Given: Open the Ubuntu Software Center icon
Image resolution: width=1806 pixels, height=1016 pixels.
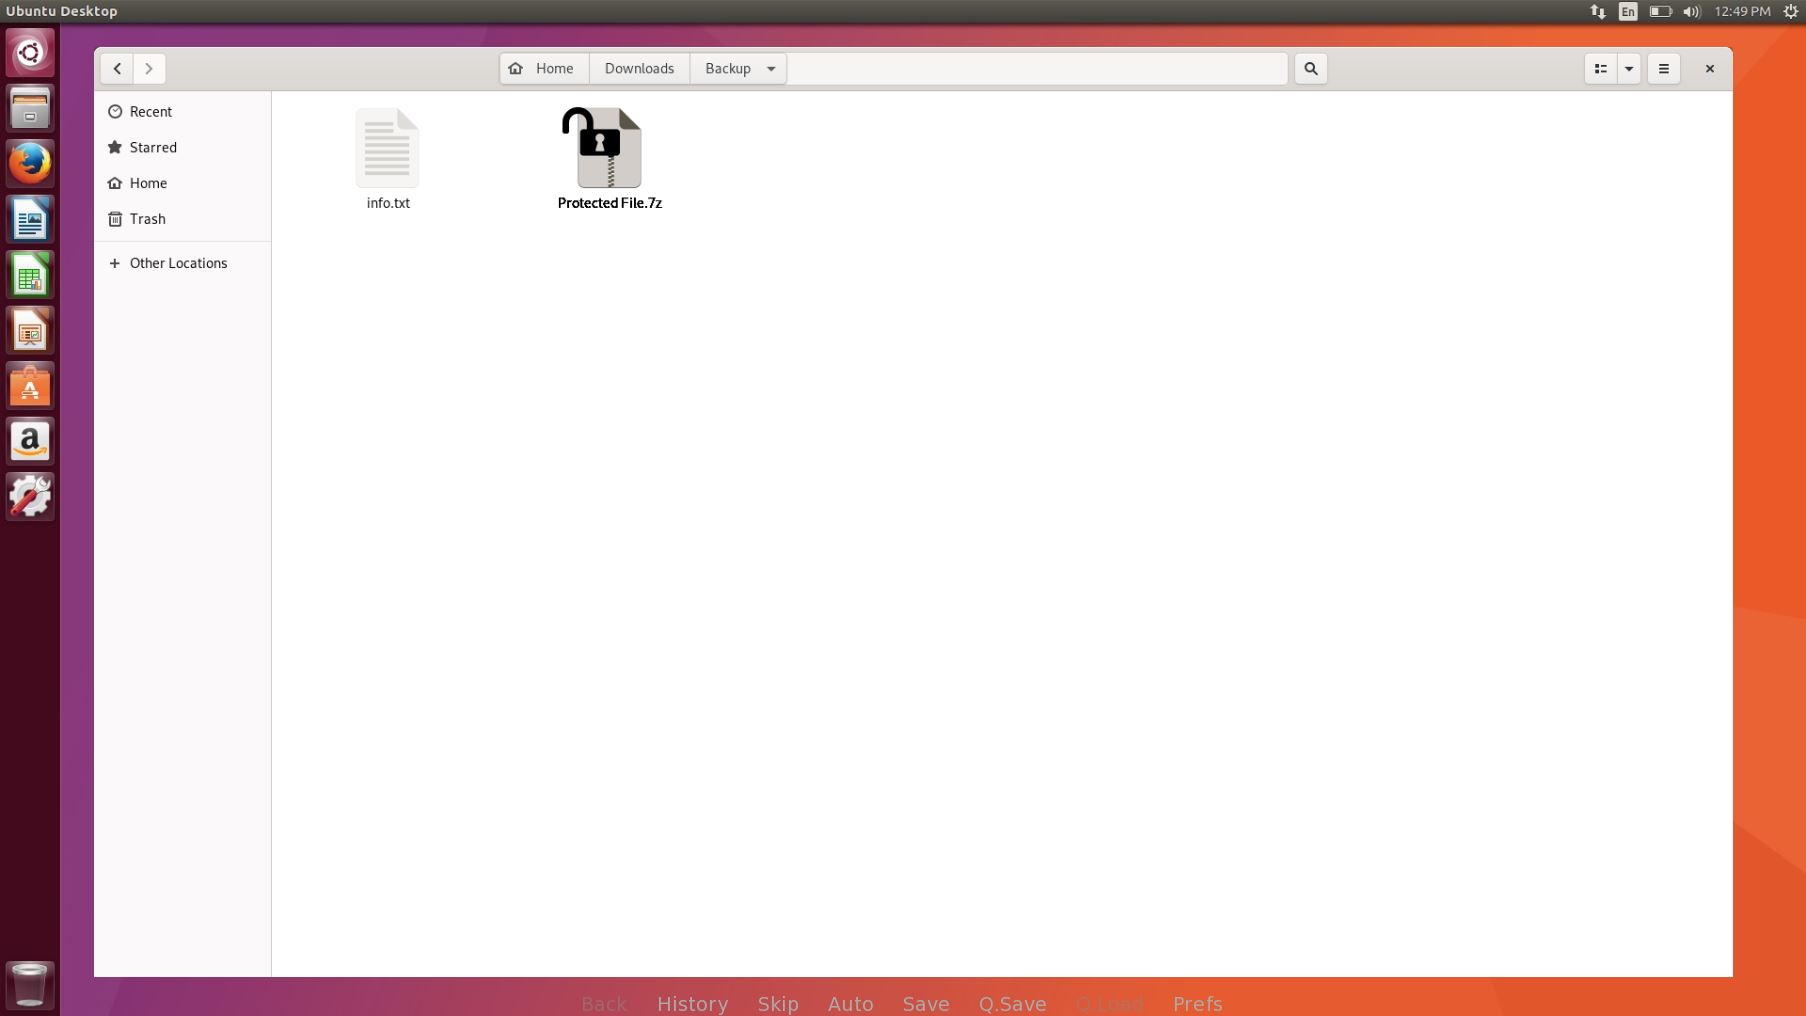Looking at the screenshot, I should pyautogui.click(x=30, y=386).
